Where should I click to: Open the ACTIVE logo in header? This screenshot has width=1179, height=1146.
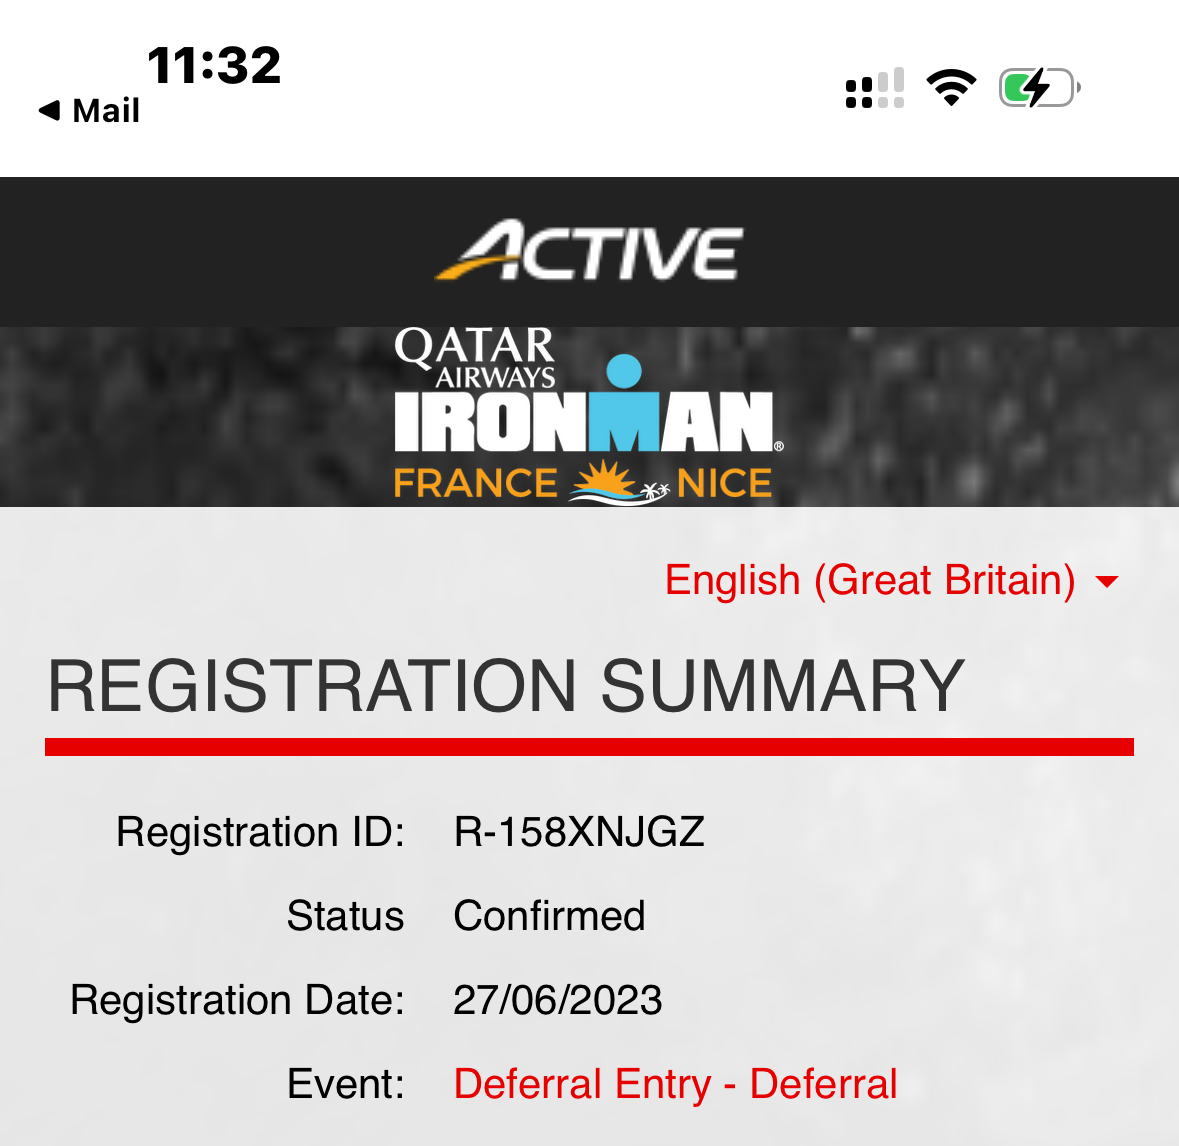tap(590, 250)
